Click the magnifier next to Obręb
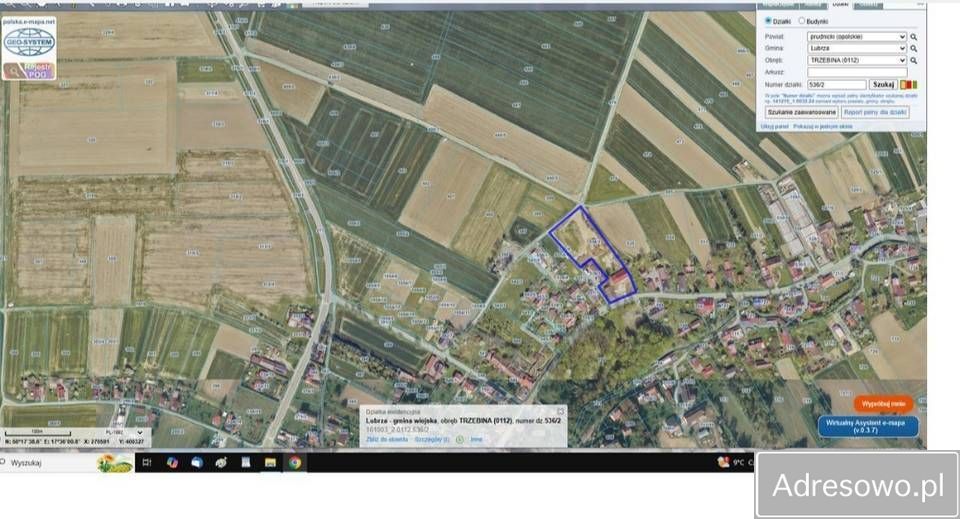The width and height of the screenshot is (960, 519). coord(913,61)
